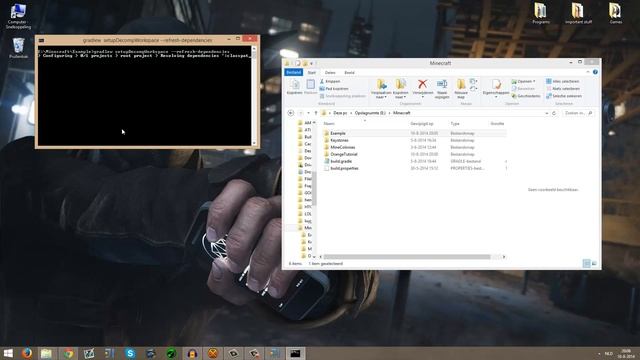
Task: Click the Plakken icon in Explorer ribbon
Action: [x=311, y=87]
